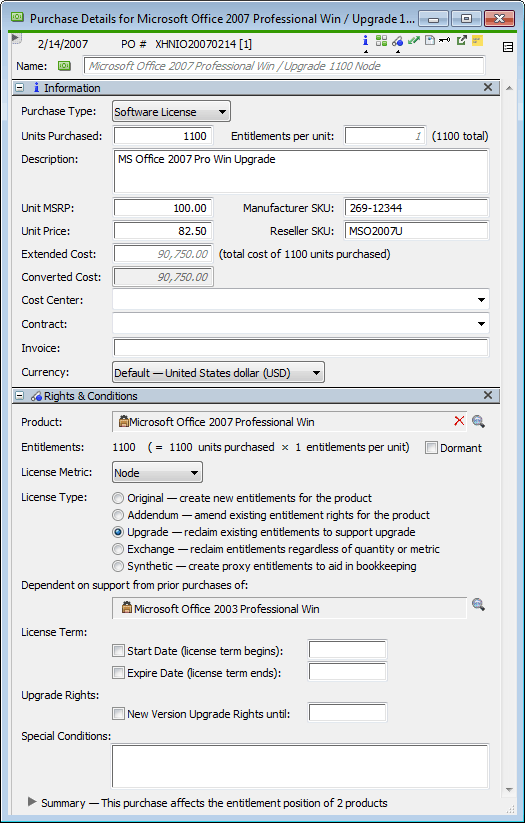Click the purchase window title bar icon

(x=18, y=18)
